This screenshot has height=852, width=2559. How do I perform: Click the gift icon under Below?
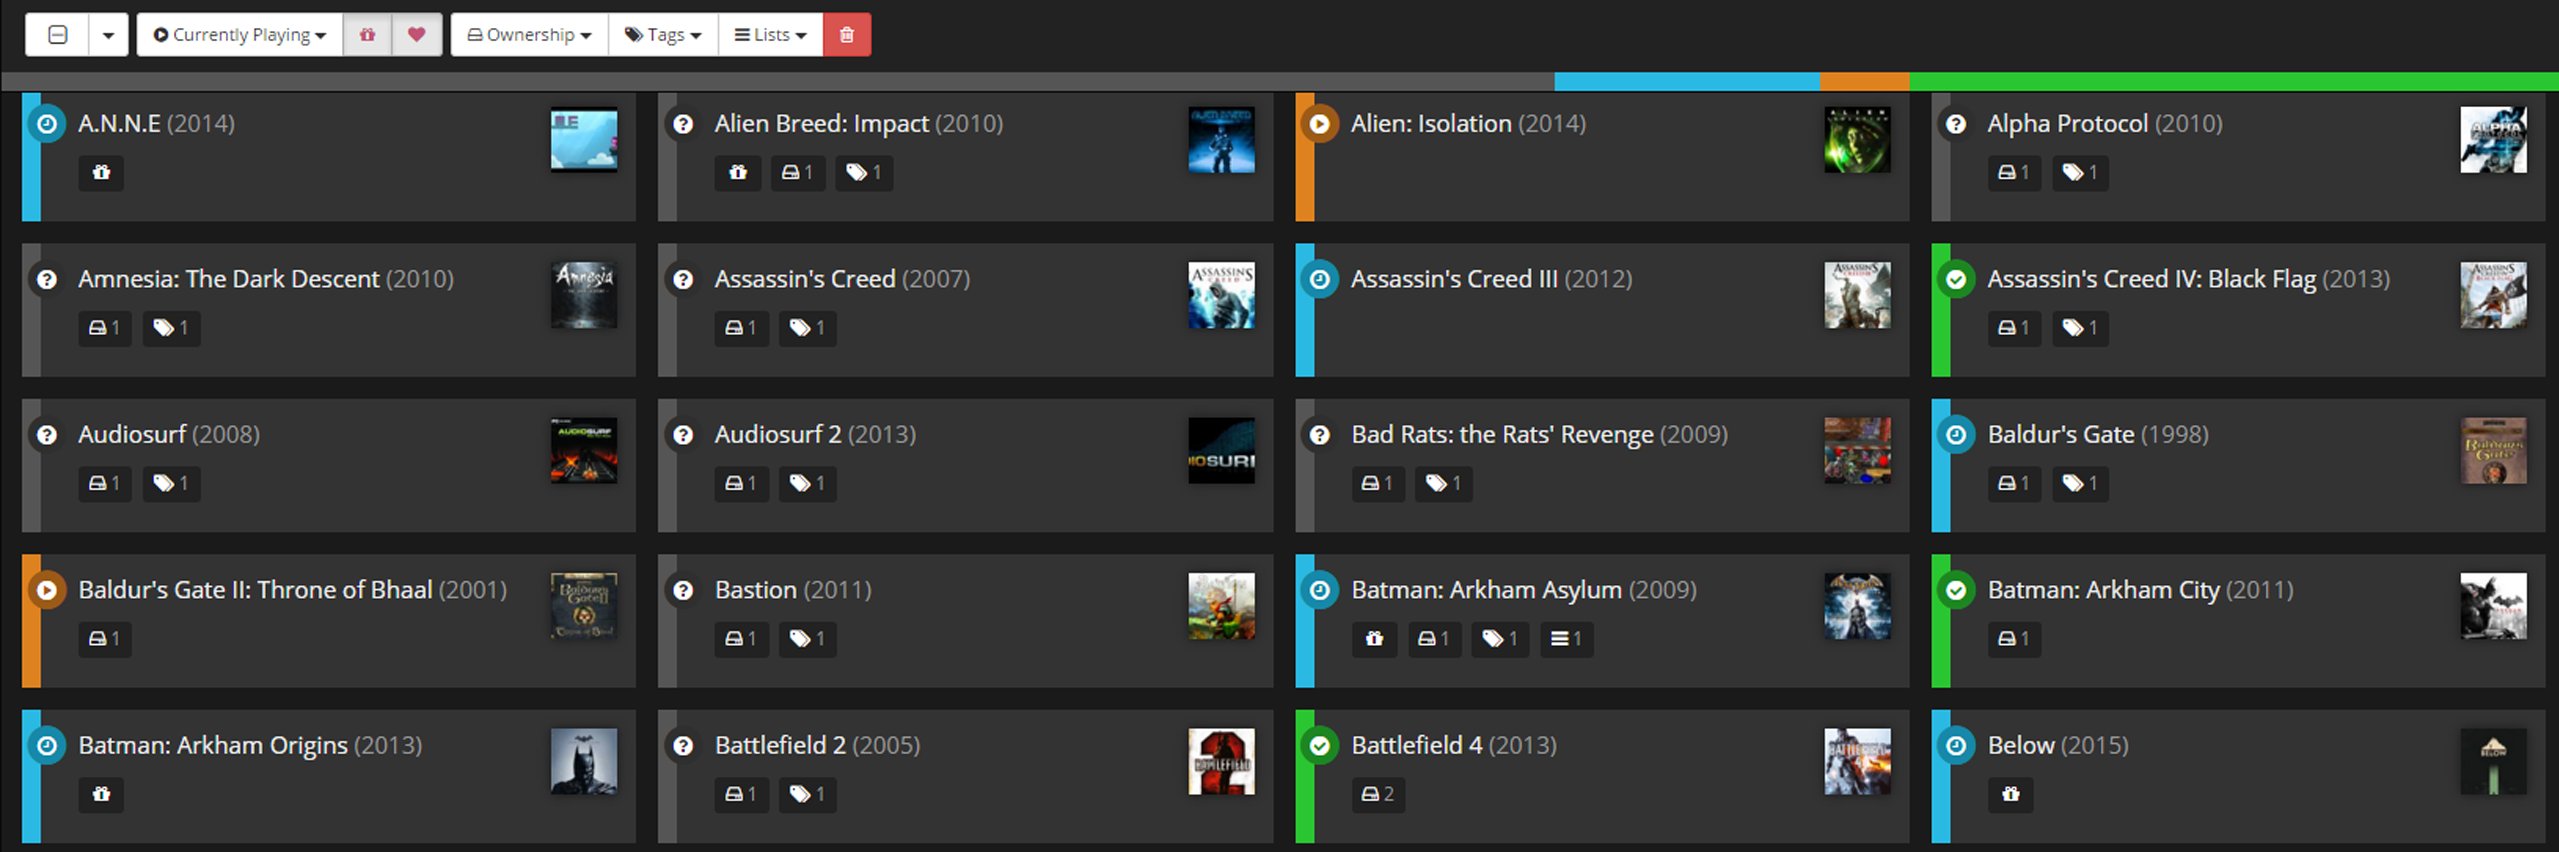click(2010, 794)
